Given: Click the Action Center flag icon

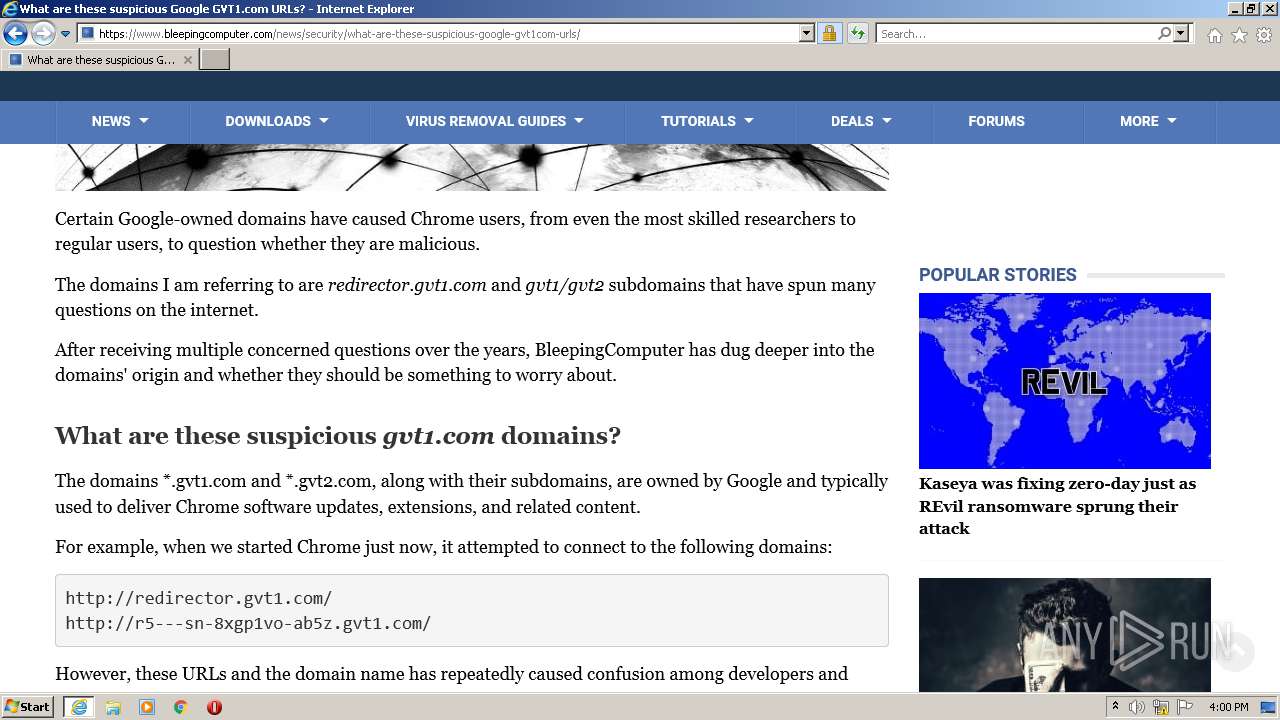Looking at the screenshot, I should coord(1185,707).
